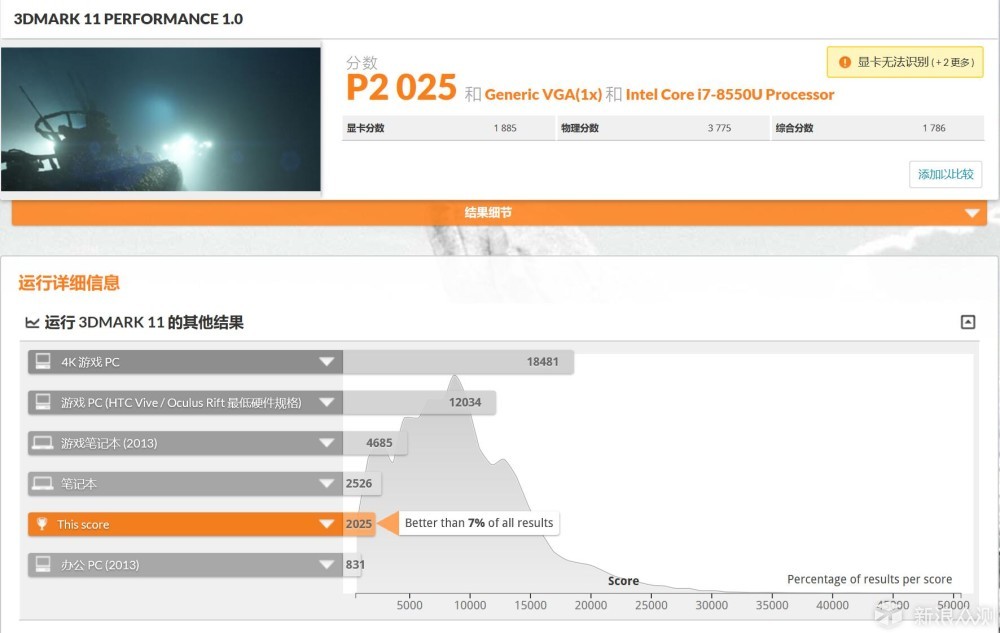Viewport: 1000px width, 633px height.
Task: Open the '显卡无法识别 (+2更多)' warning notice
Action: [x=905, y=62]
